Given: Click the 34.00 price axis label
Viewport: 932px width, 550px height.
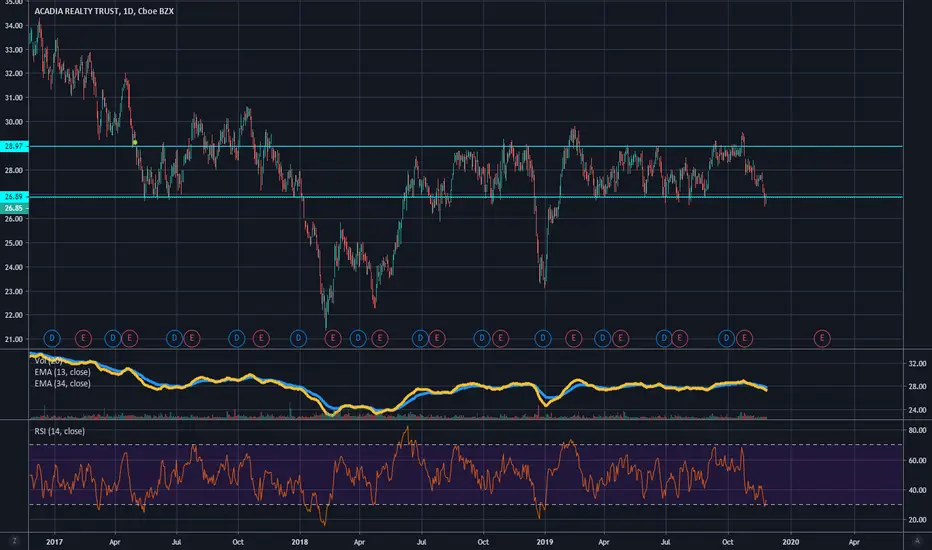Looking at the screenshot, I should pos(14,26).
